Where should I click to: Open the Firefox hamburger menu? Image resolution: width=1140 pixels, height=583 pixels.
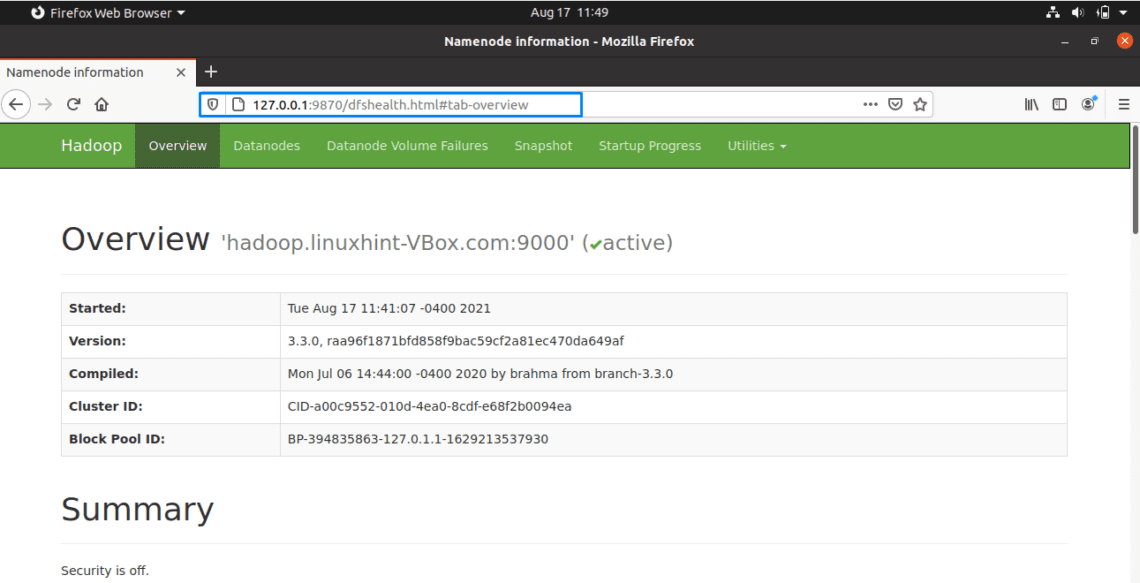click(x=1123, y=104)
